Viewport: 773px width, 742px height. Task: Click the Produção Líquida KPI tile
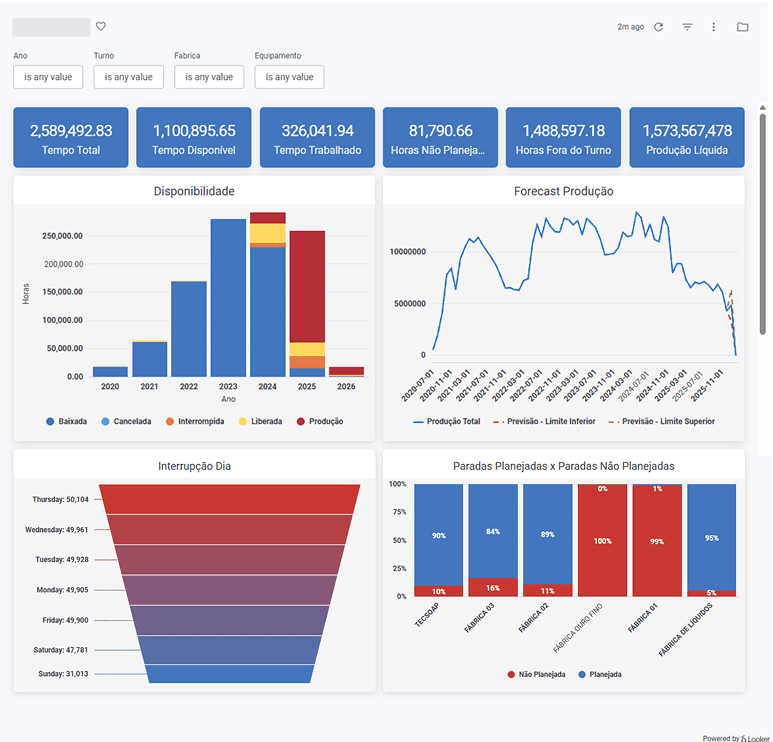687,138
